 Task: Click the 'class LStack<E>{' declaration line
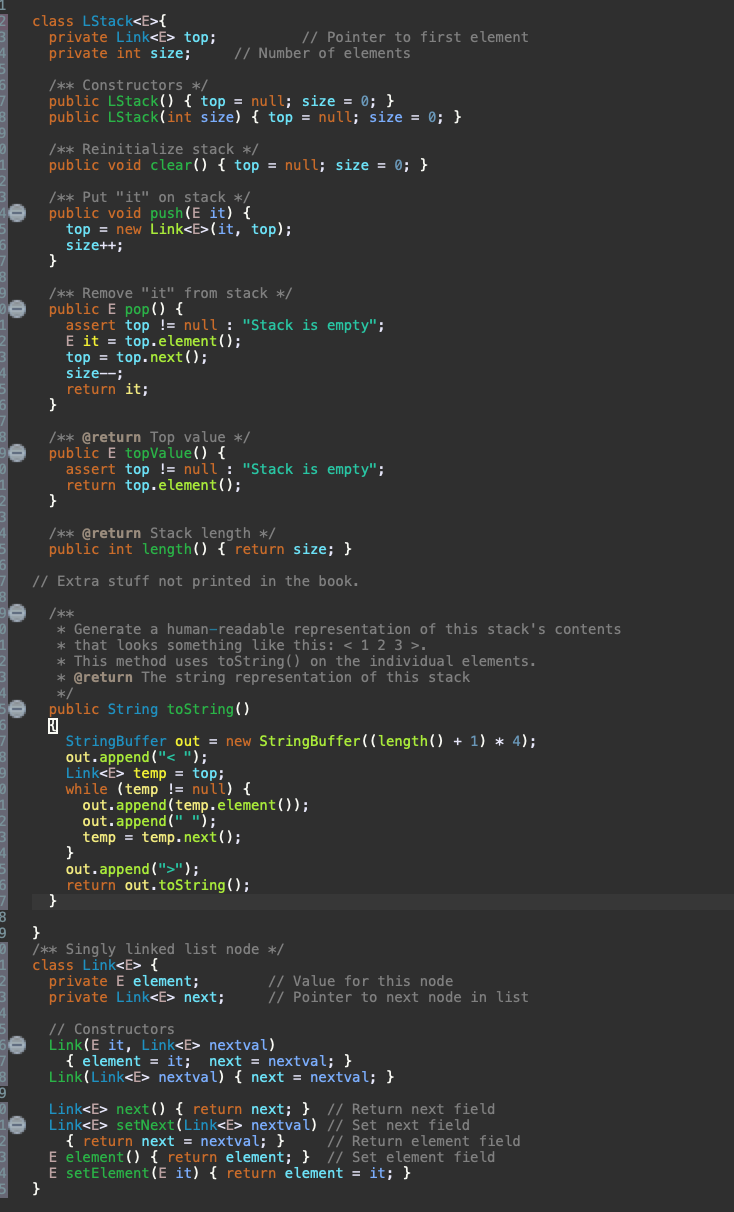click(x=100, y=21)
